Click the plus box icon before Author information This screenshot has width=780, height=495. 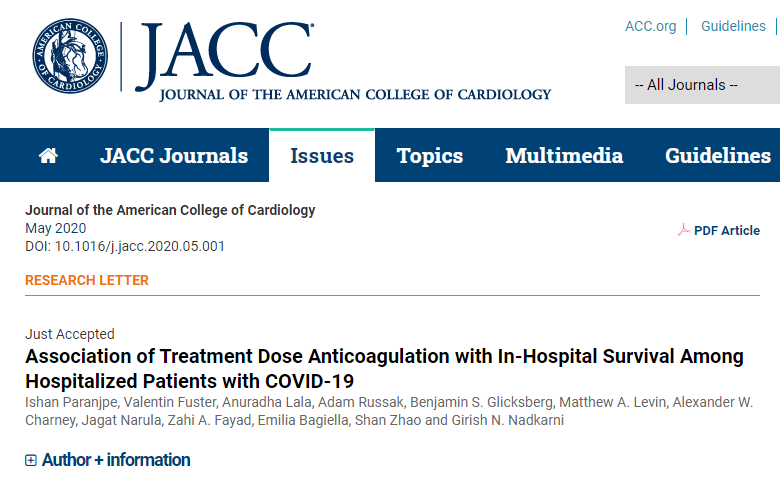pos(31,460)
